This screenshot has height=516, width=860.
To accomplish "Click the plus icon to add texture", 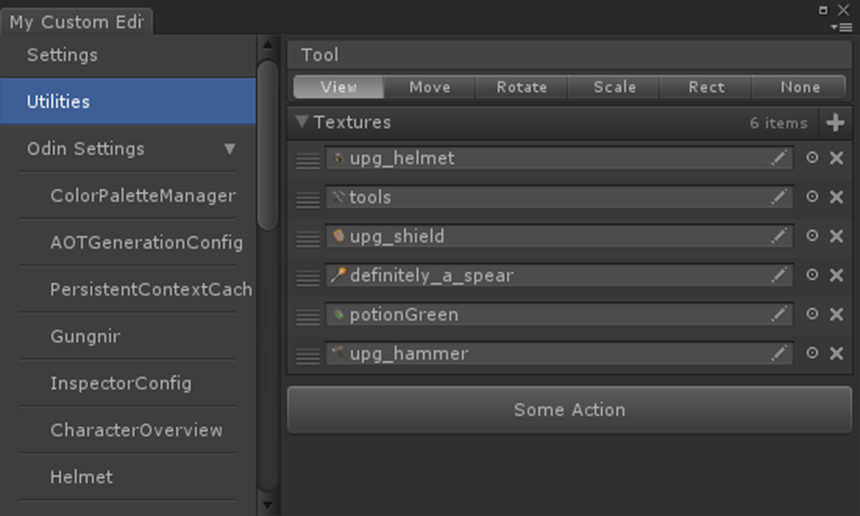I will (836, 123).
